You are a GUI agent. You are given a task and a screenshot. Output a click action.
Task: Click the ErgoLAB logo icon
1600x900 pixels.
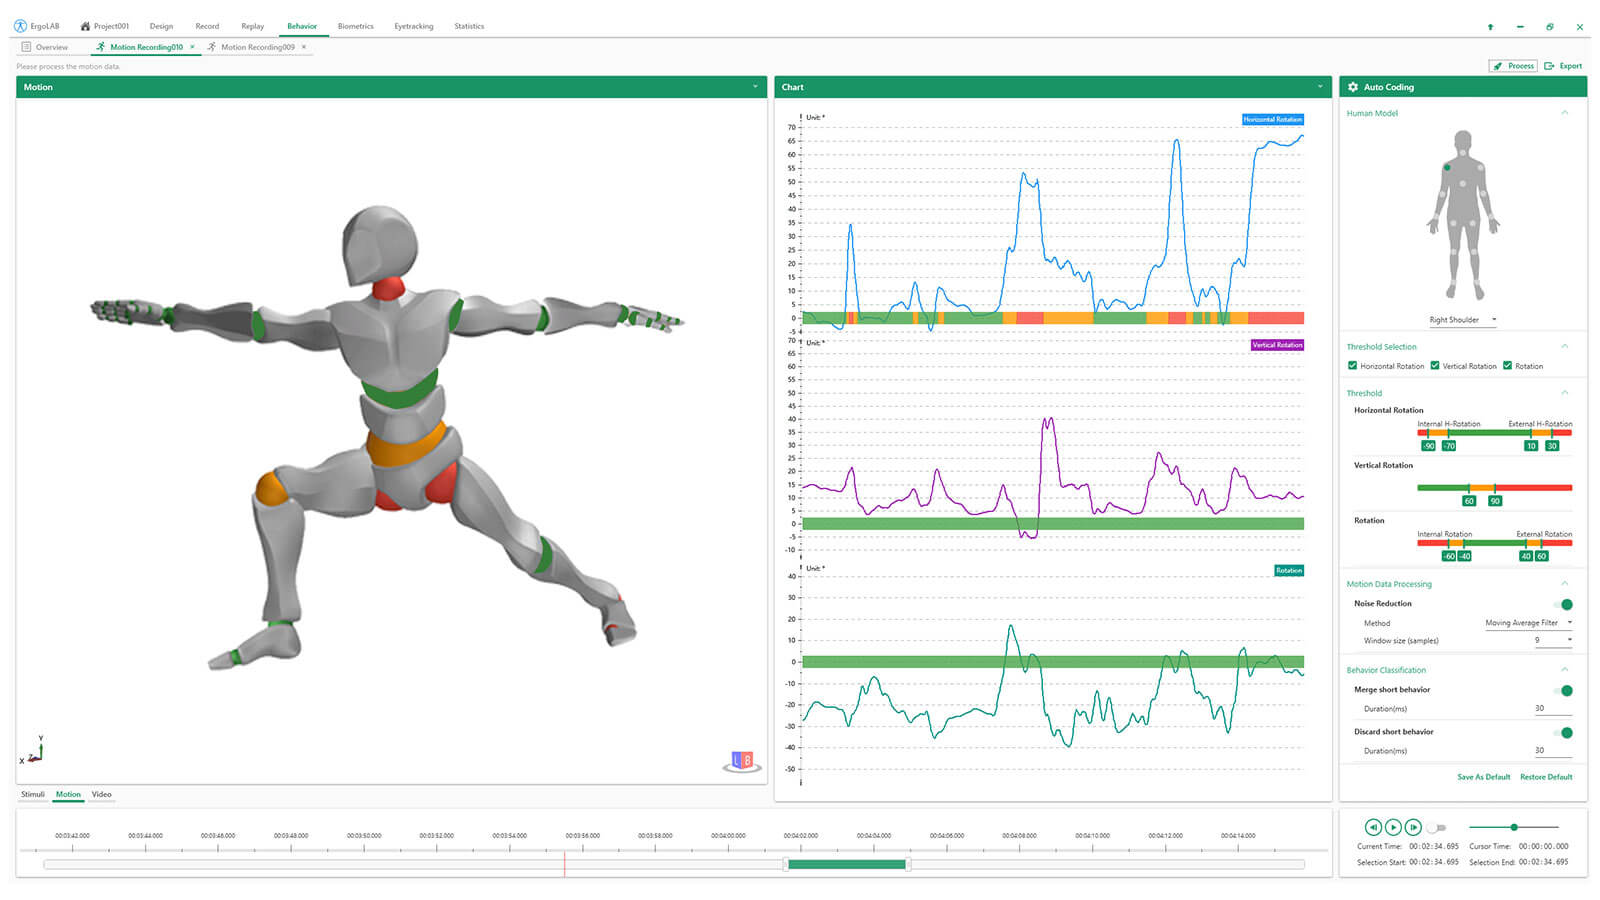coord(20,26)
